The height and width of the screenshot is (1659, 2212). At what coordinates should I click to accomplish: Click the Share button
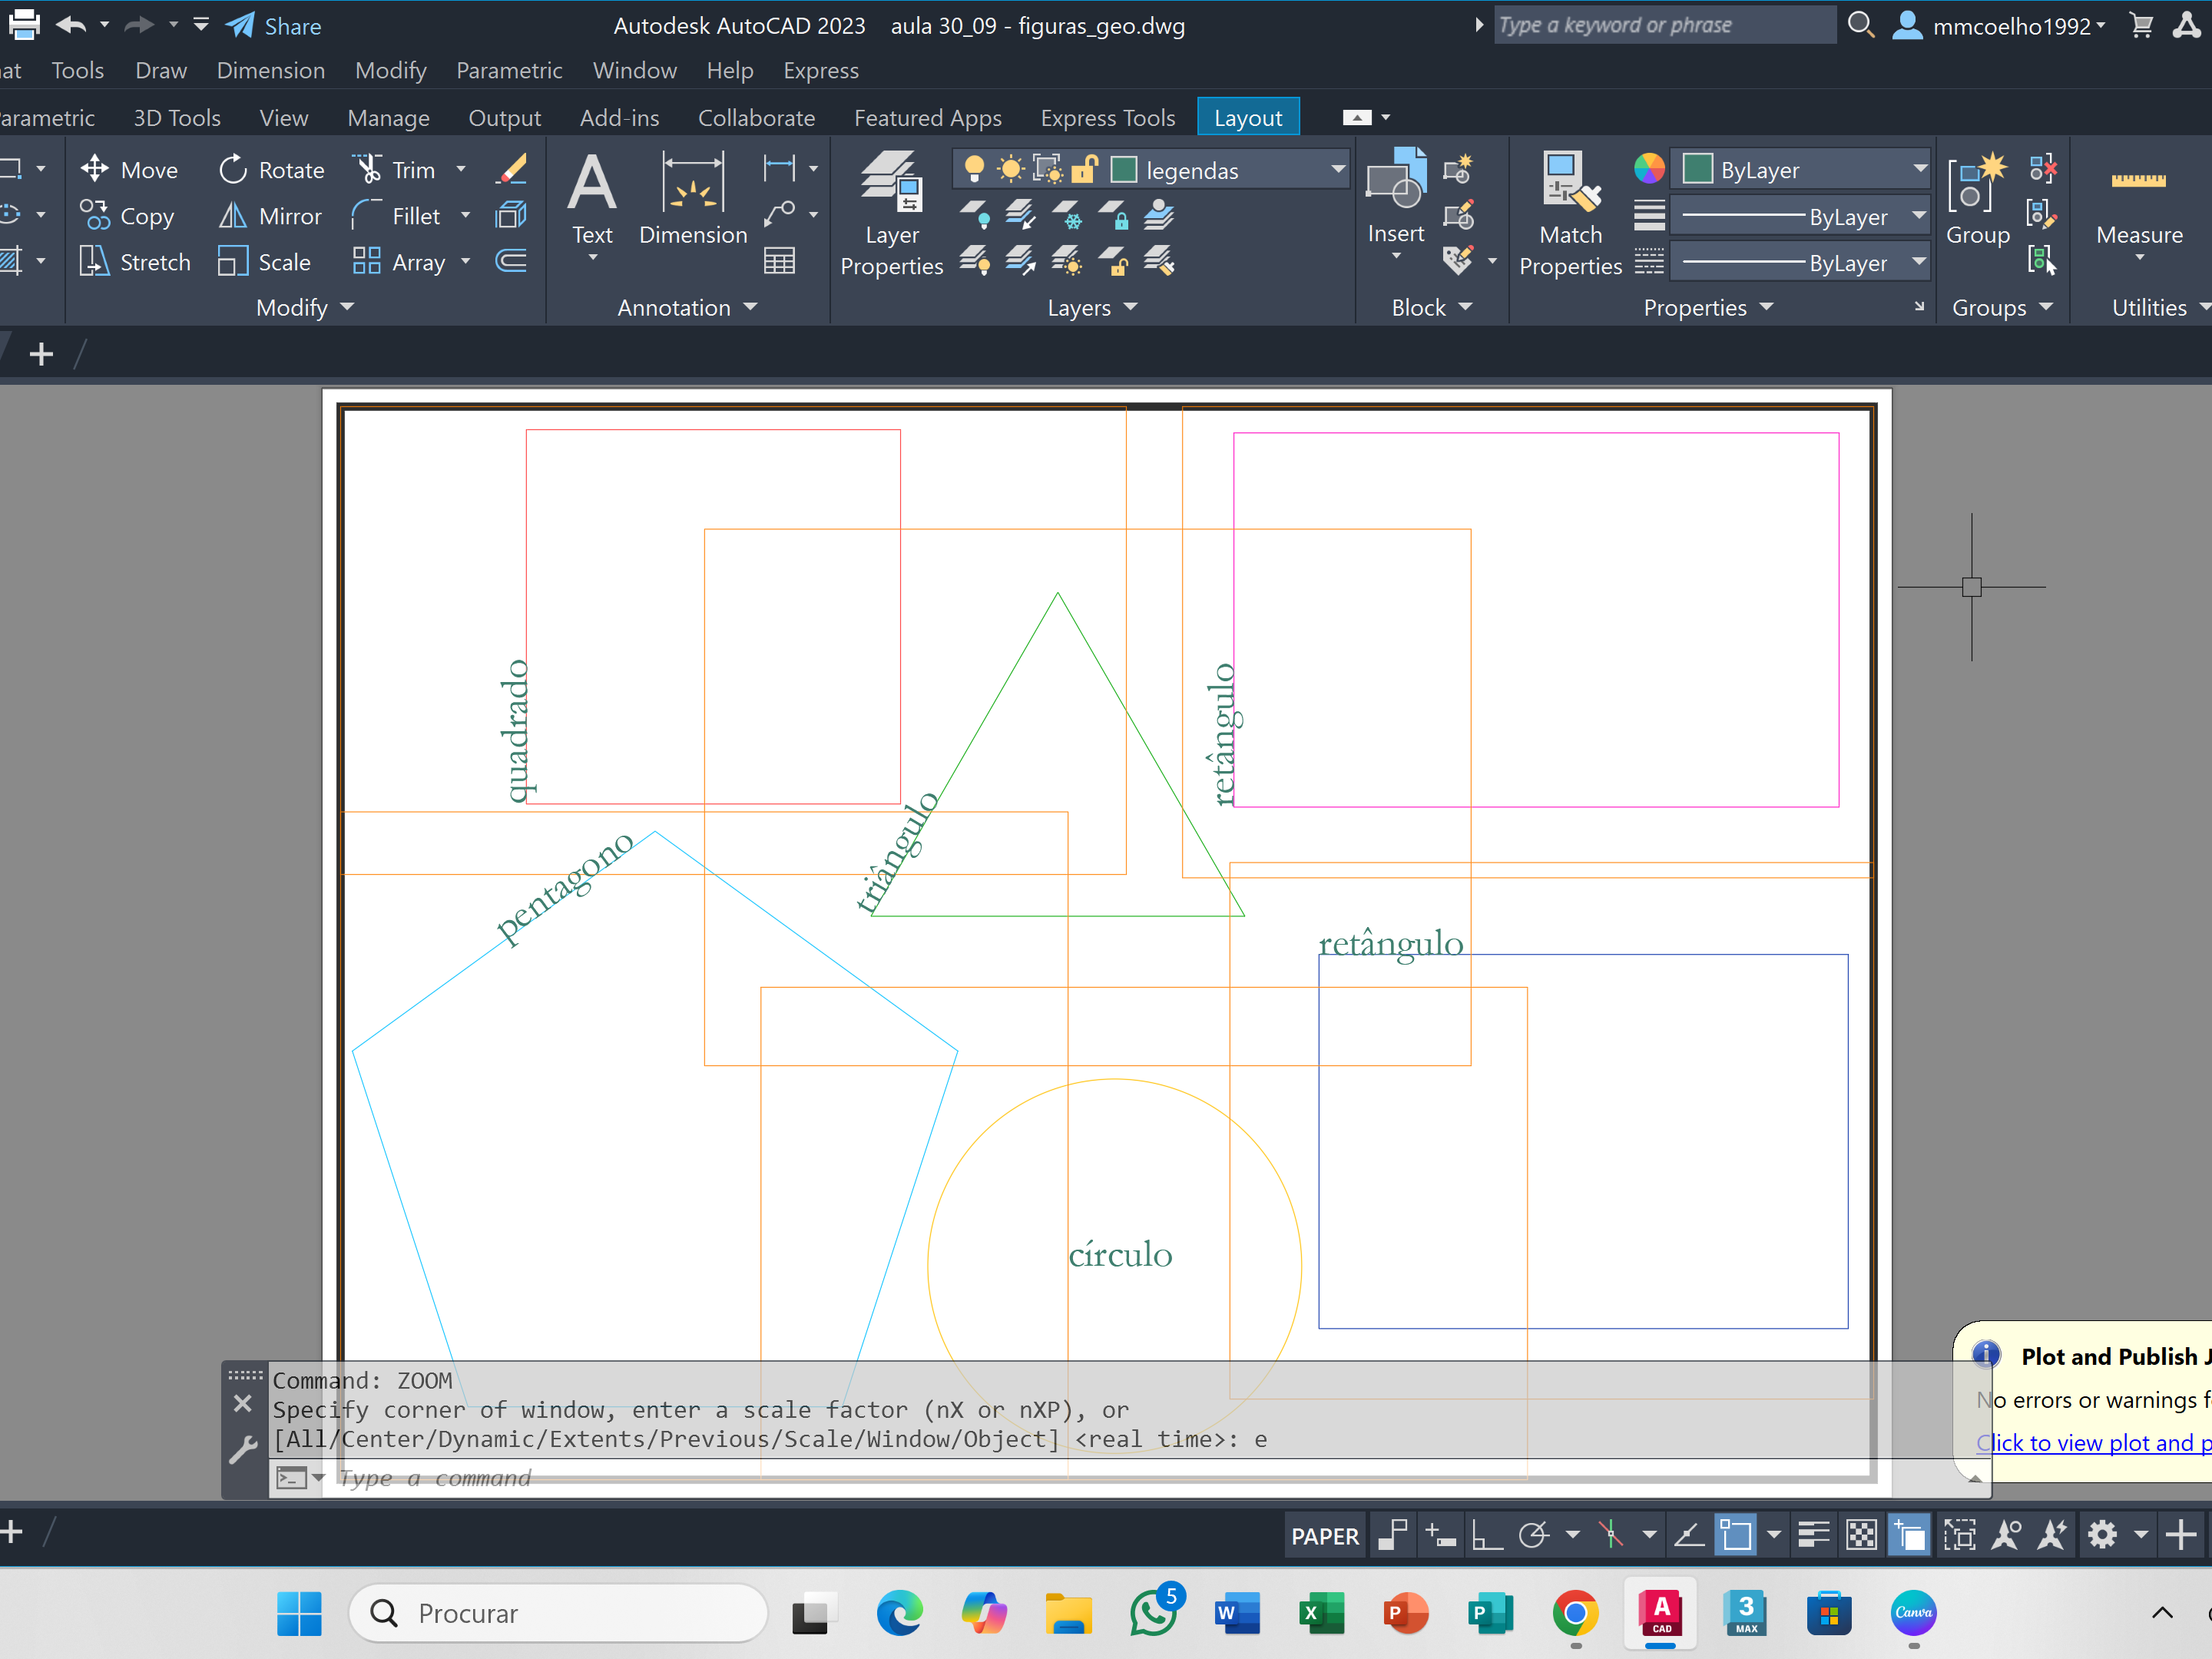(x=274, y=26)
